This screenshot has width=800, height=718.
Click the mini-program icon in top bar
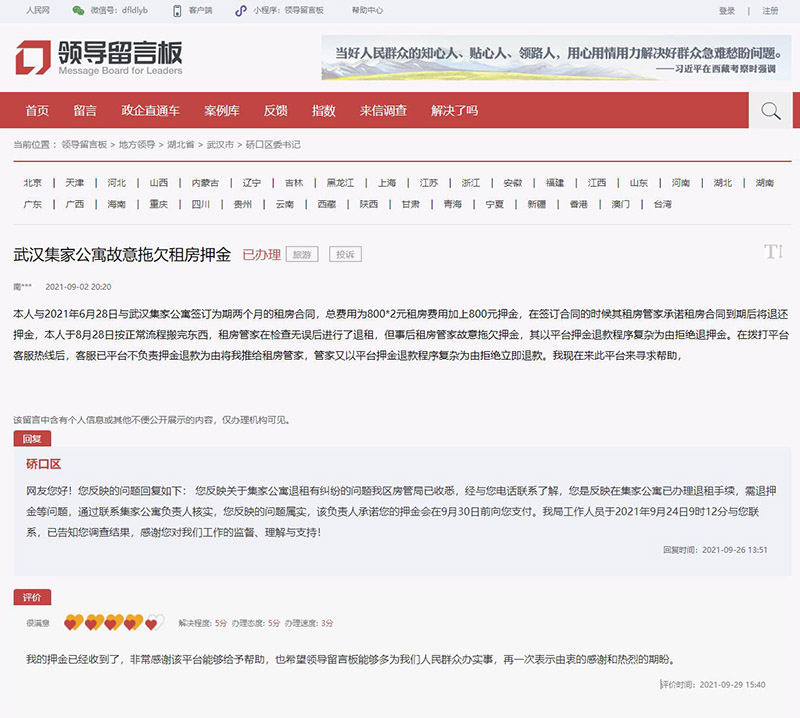241,11
